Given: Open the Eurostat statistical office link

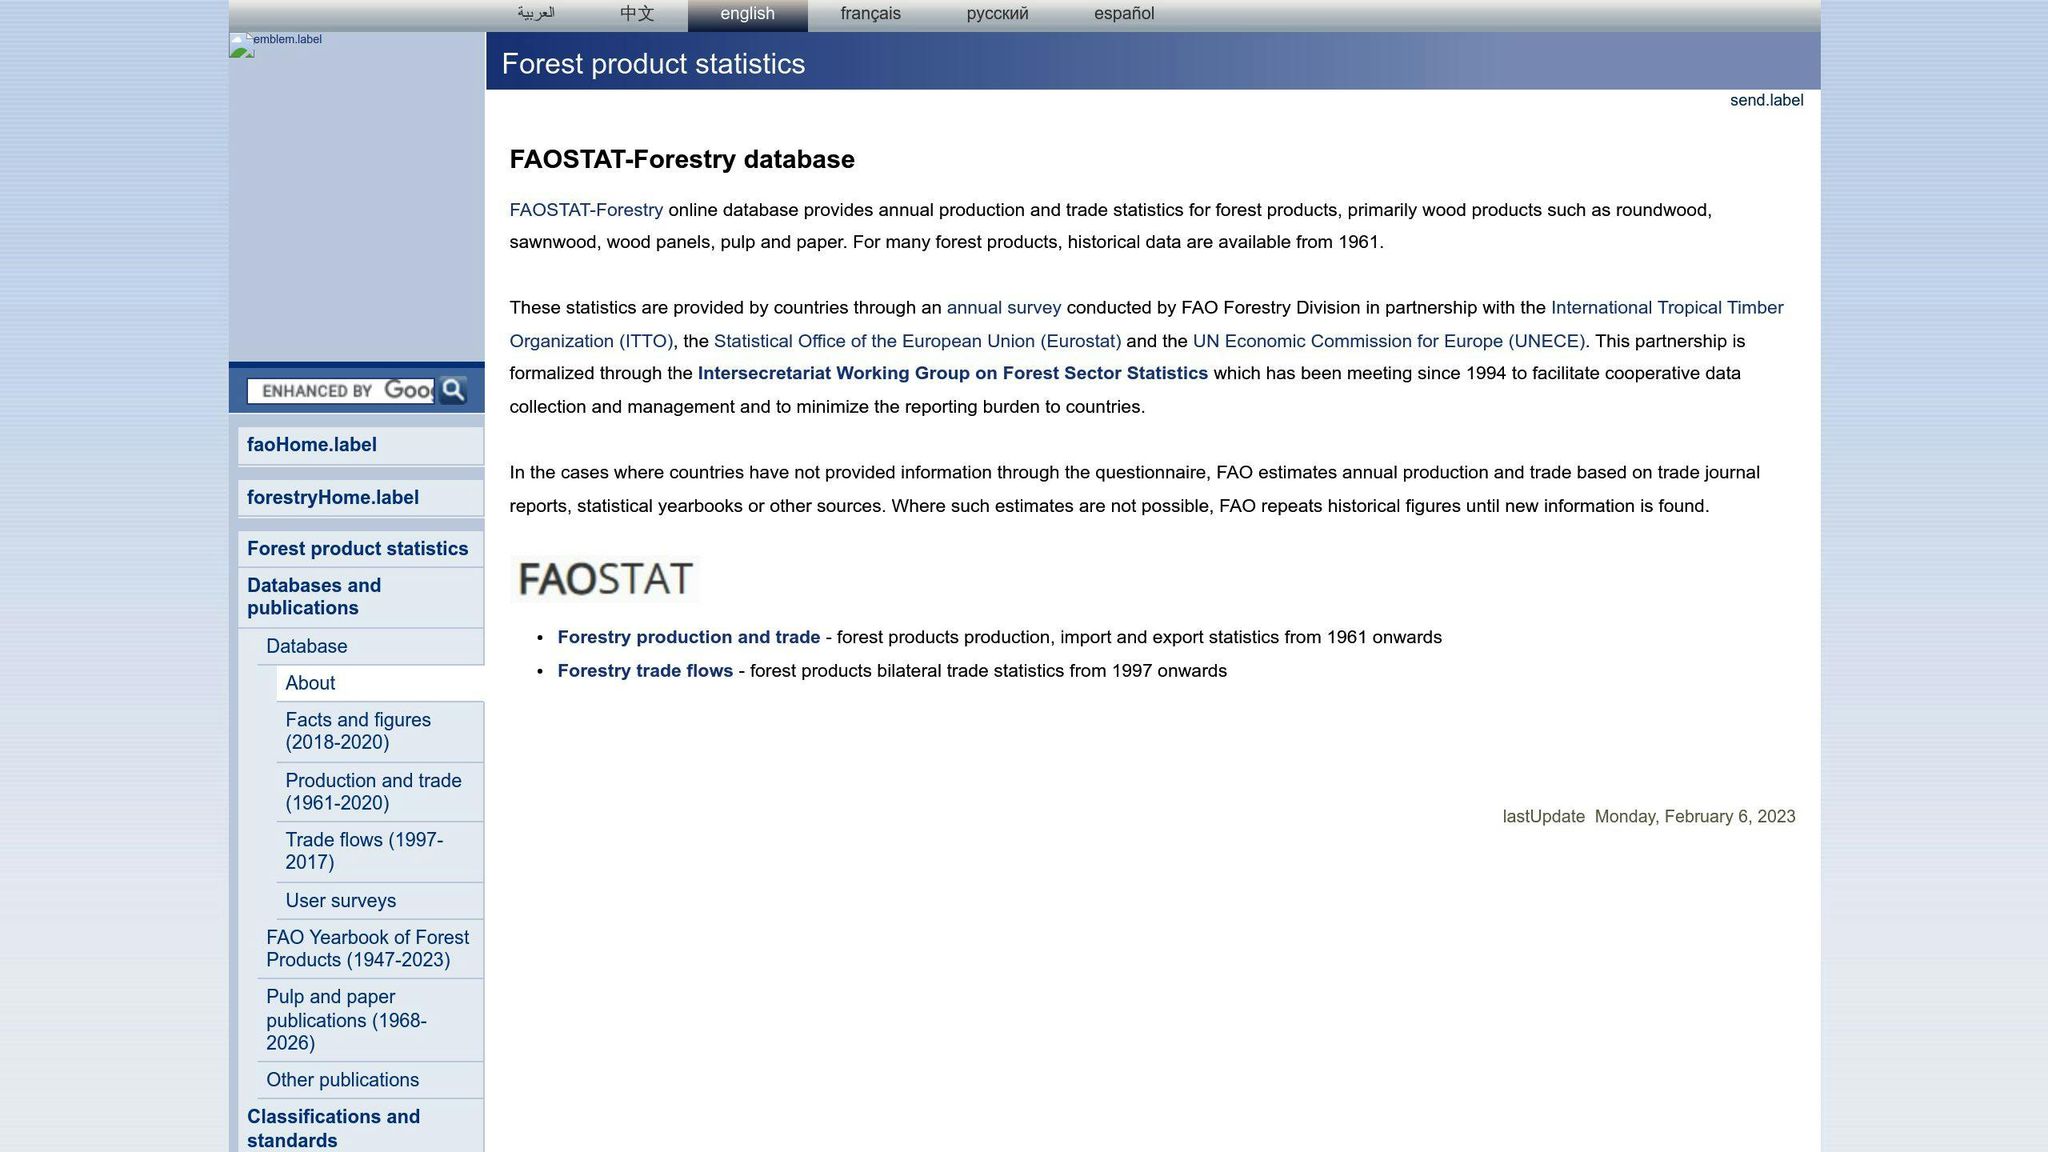Looking at the screenshot, I should tap(917, 341).
